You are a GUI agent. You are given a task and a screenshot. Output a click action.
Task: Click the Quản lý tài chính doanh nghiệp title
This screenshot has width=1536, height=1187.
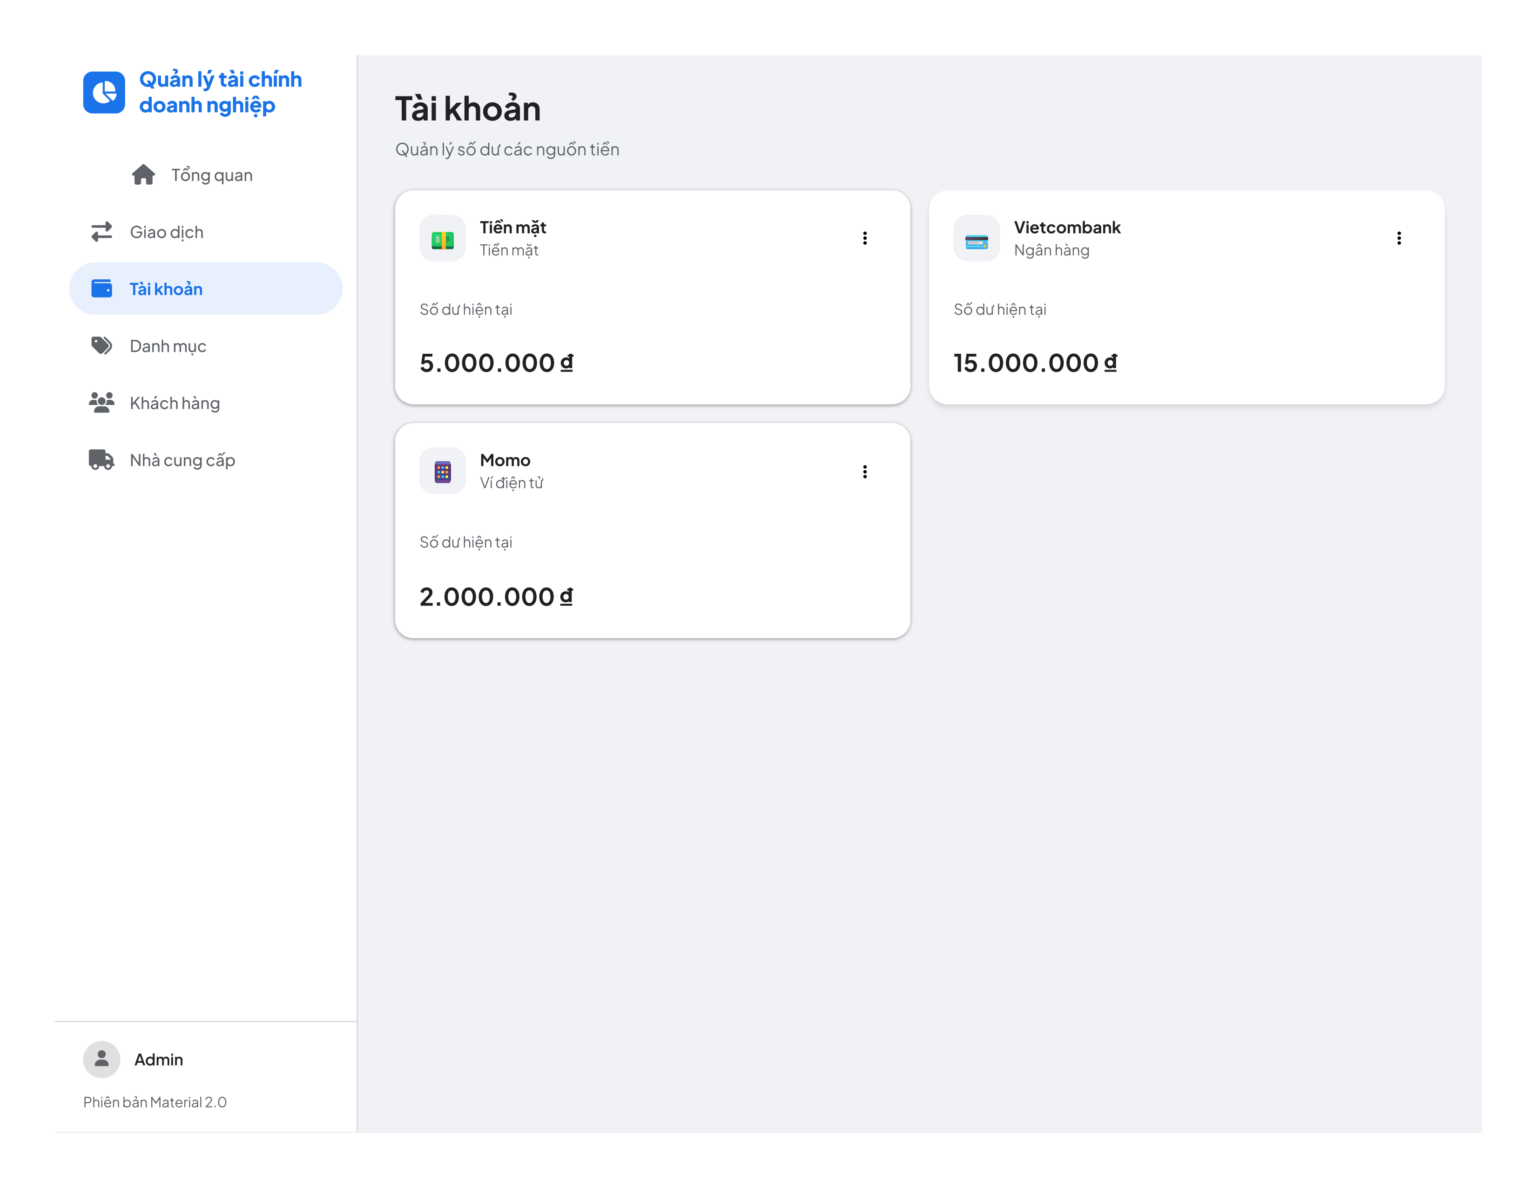[x=220, y=92]
